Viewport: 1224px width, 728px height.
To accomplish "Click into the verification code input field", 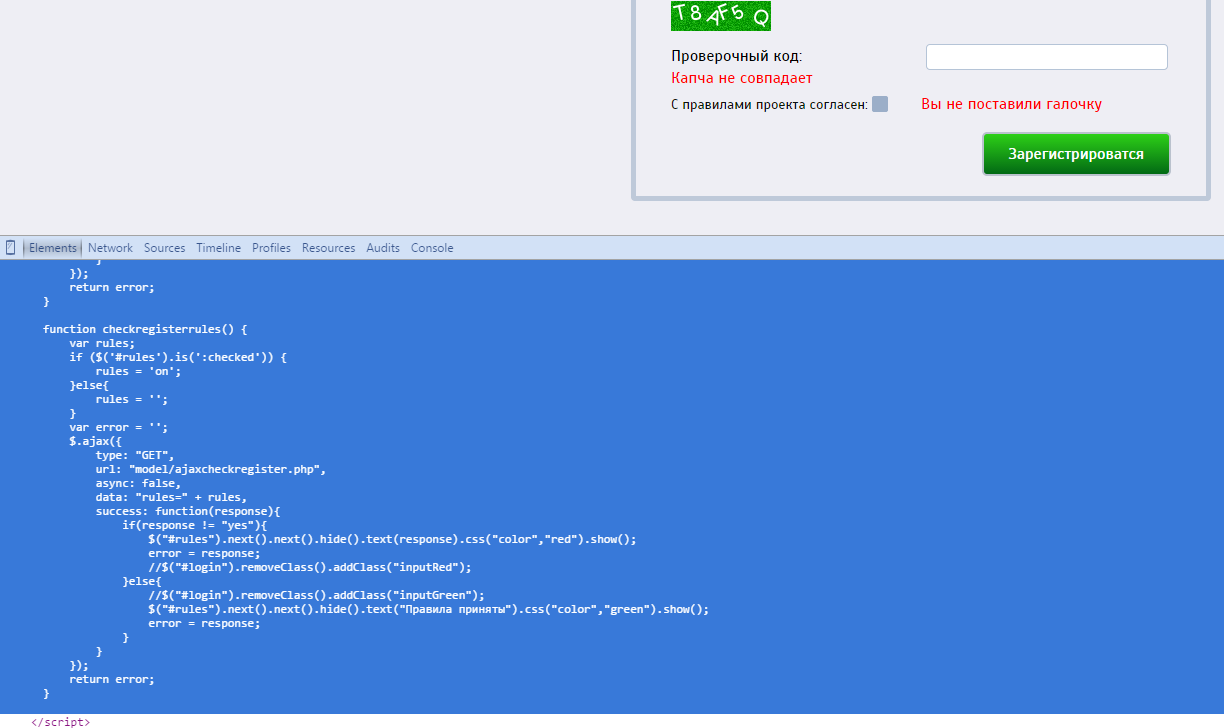I will pyautogui.click(x=1046, y=57).
